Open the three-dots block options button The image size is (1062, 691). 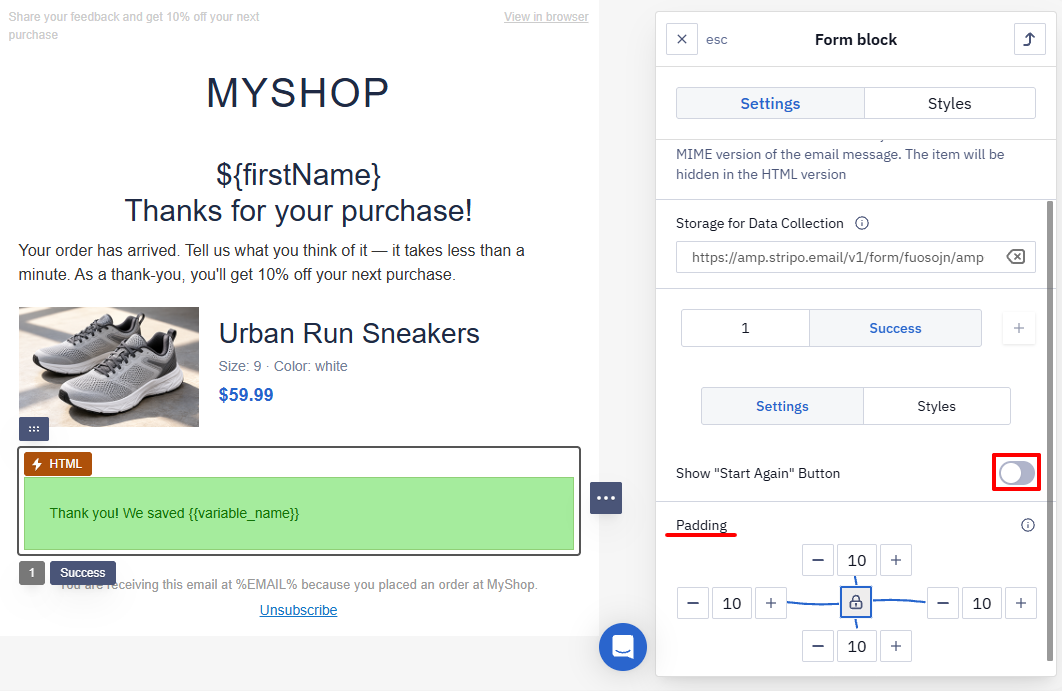(606, 498)
